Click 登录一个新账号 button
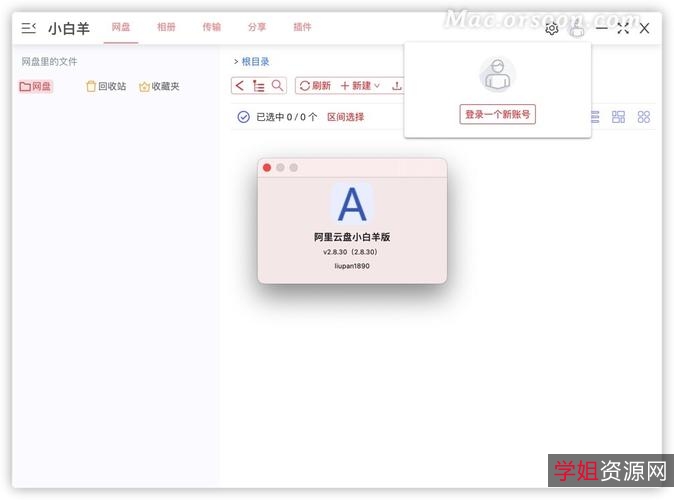Viewport: 674px width, 500px height. [497, 114]
